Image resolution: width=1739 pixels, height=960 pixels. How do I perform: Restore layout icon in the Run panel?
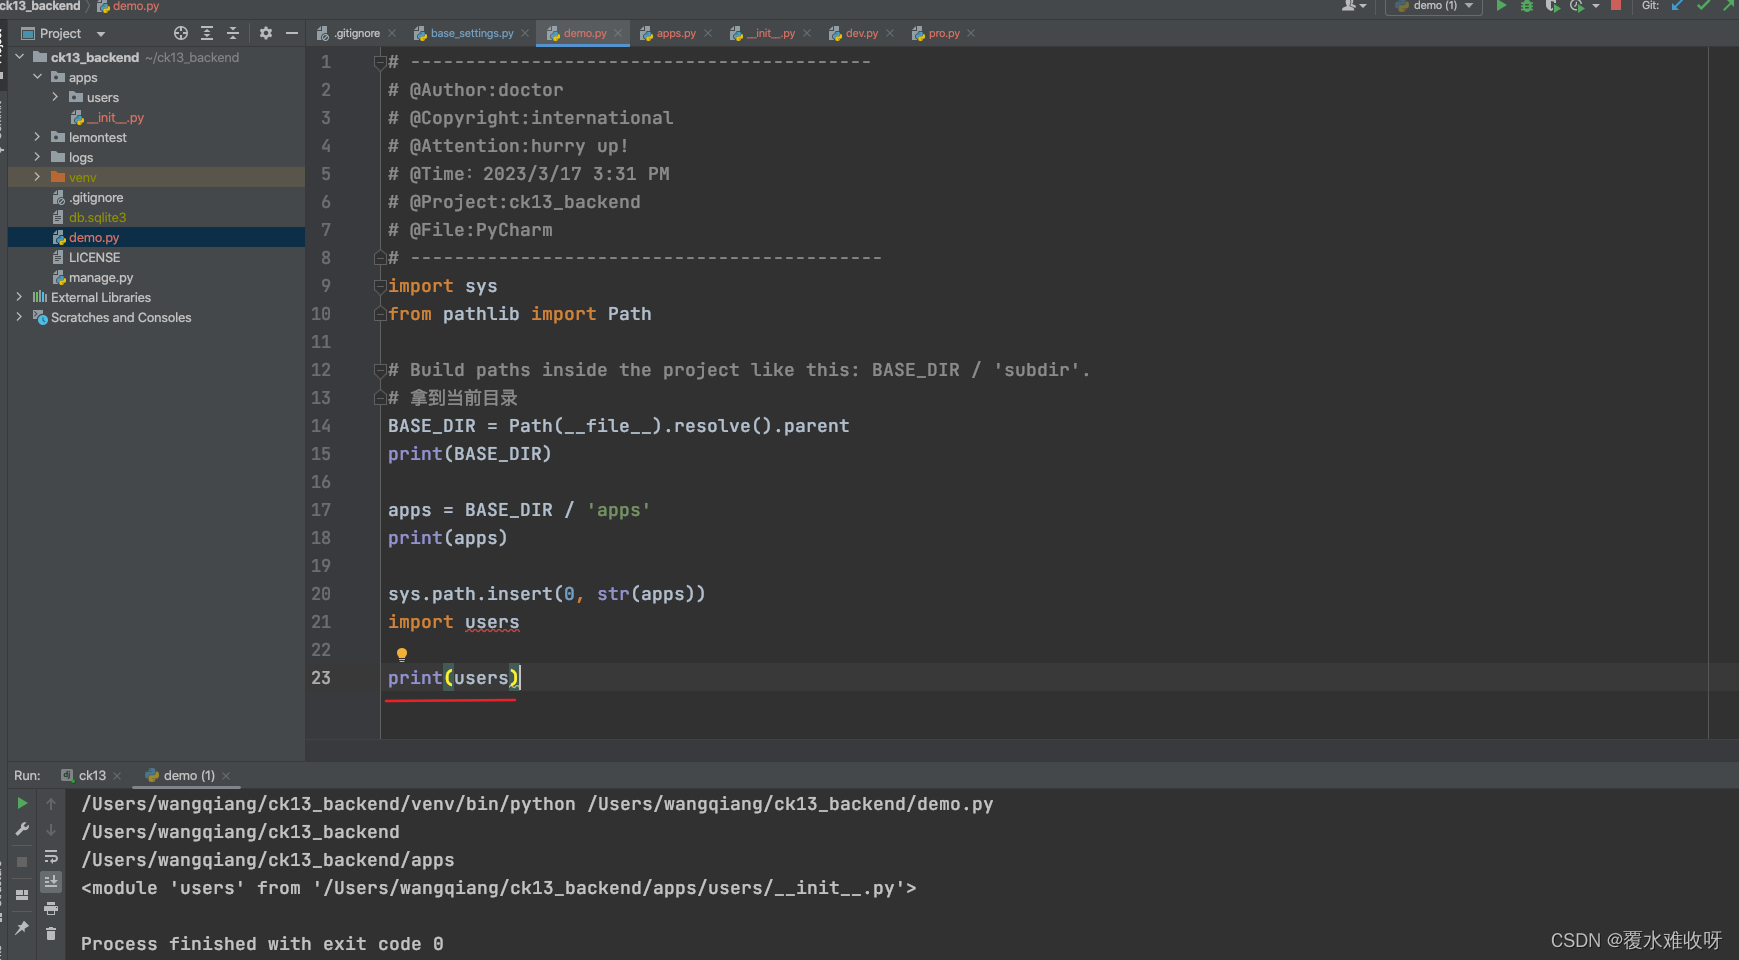pos(22,895)
